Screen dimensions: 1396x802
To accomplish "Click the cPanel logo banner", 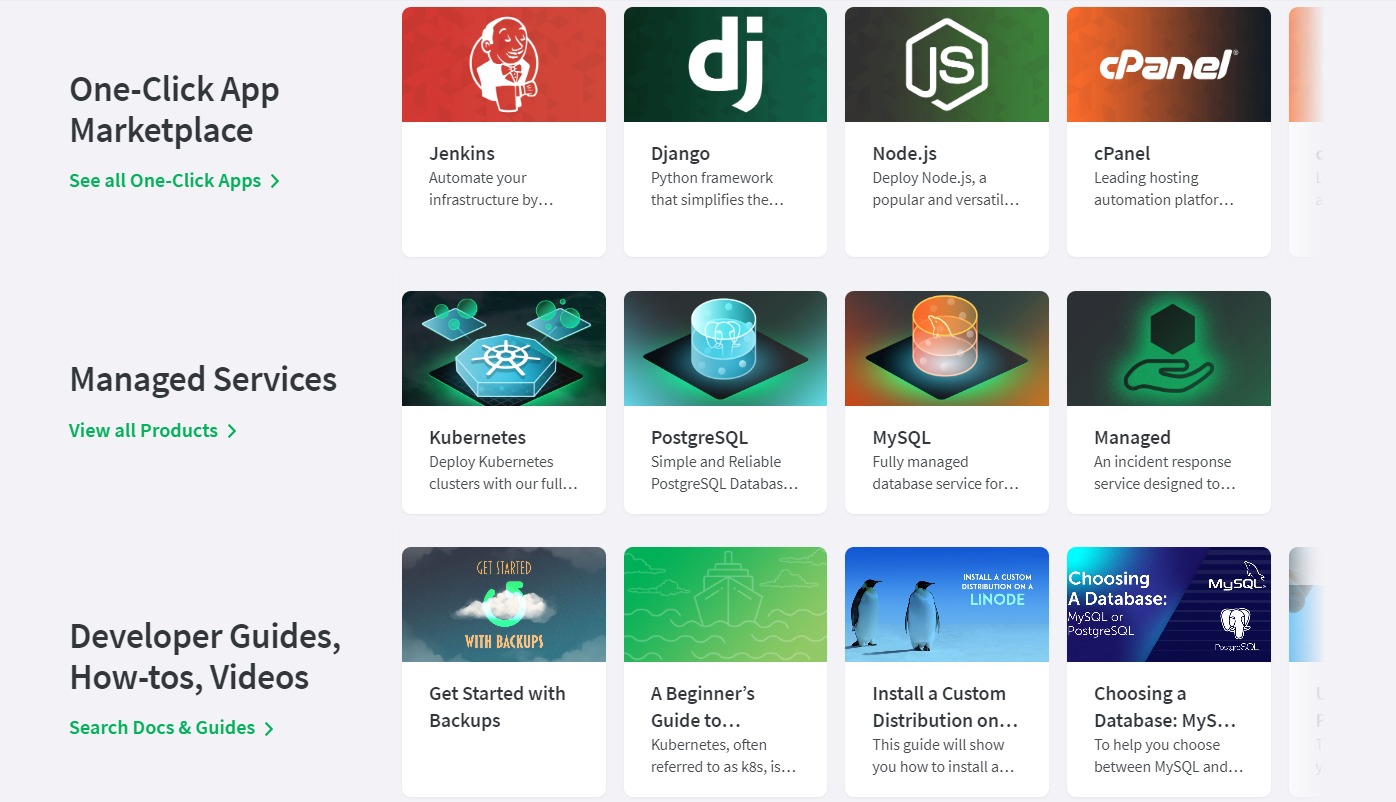I will (1168, 66).
